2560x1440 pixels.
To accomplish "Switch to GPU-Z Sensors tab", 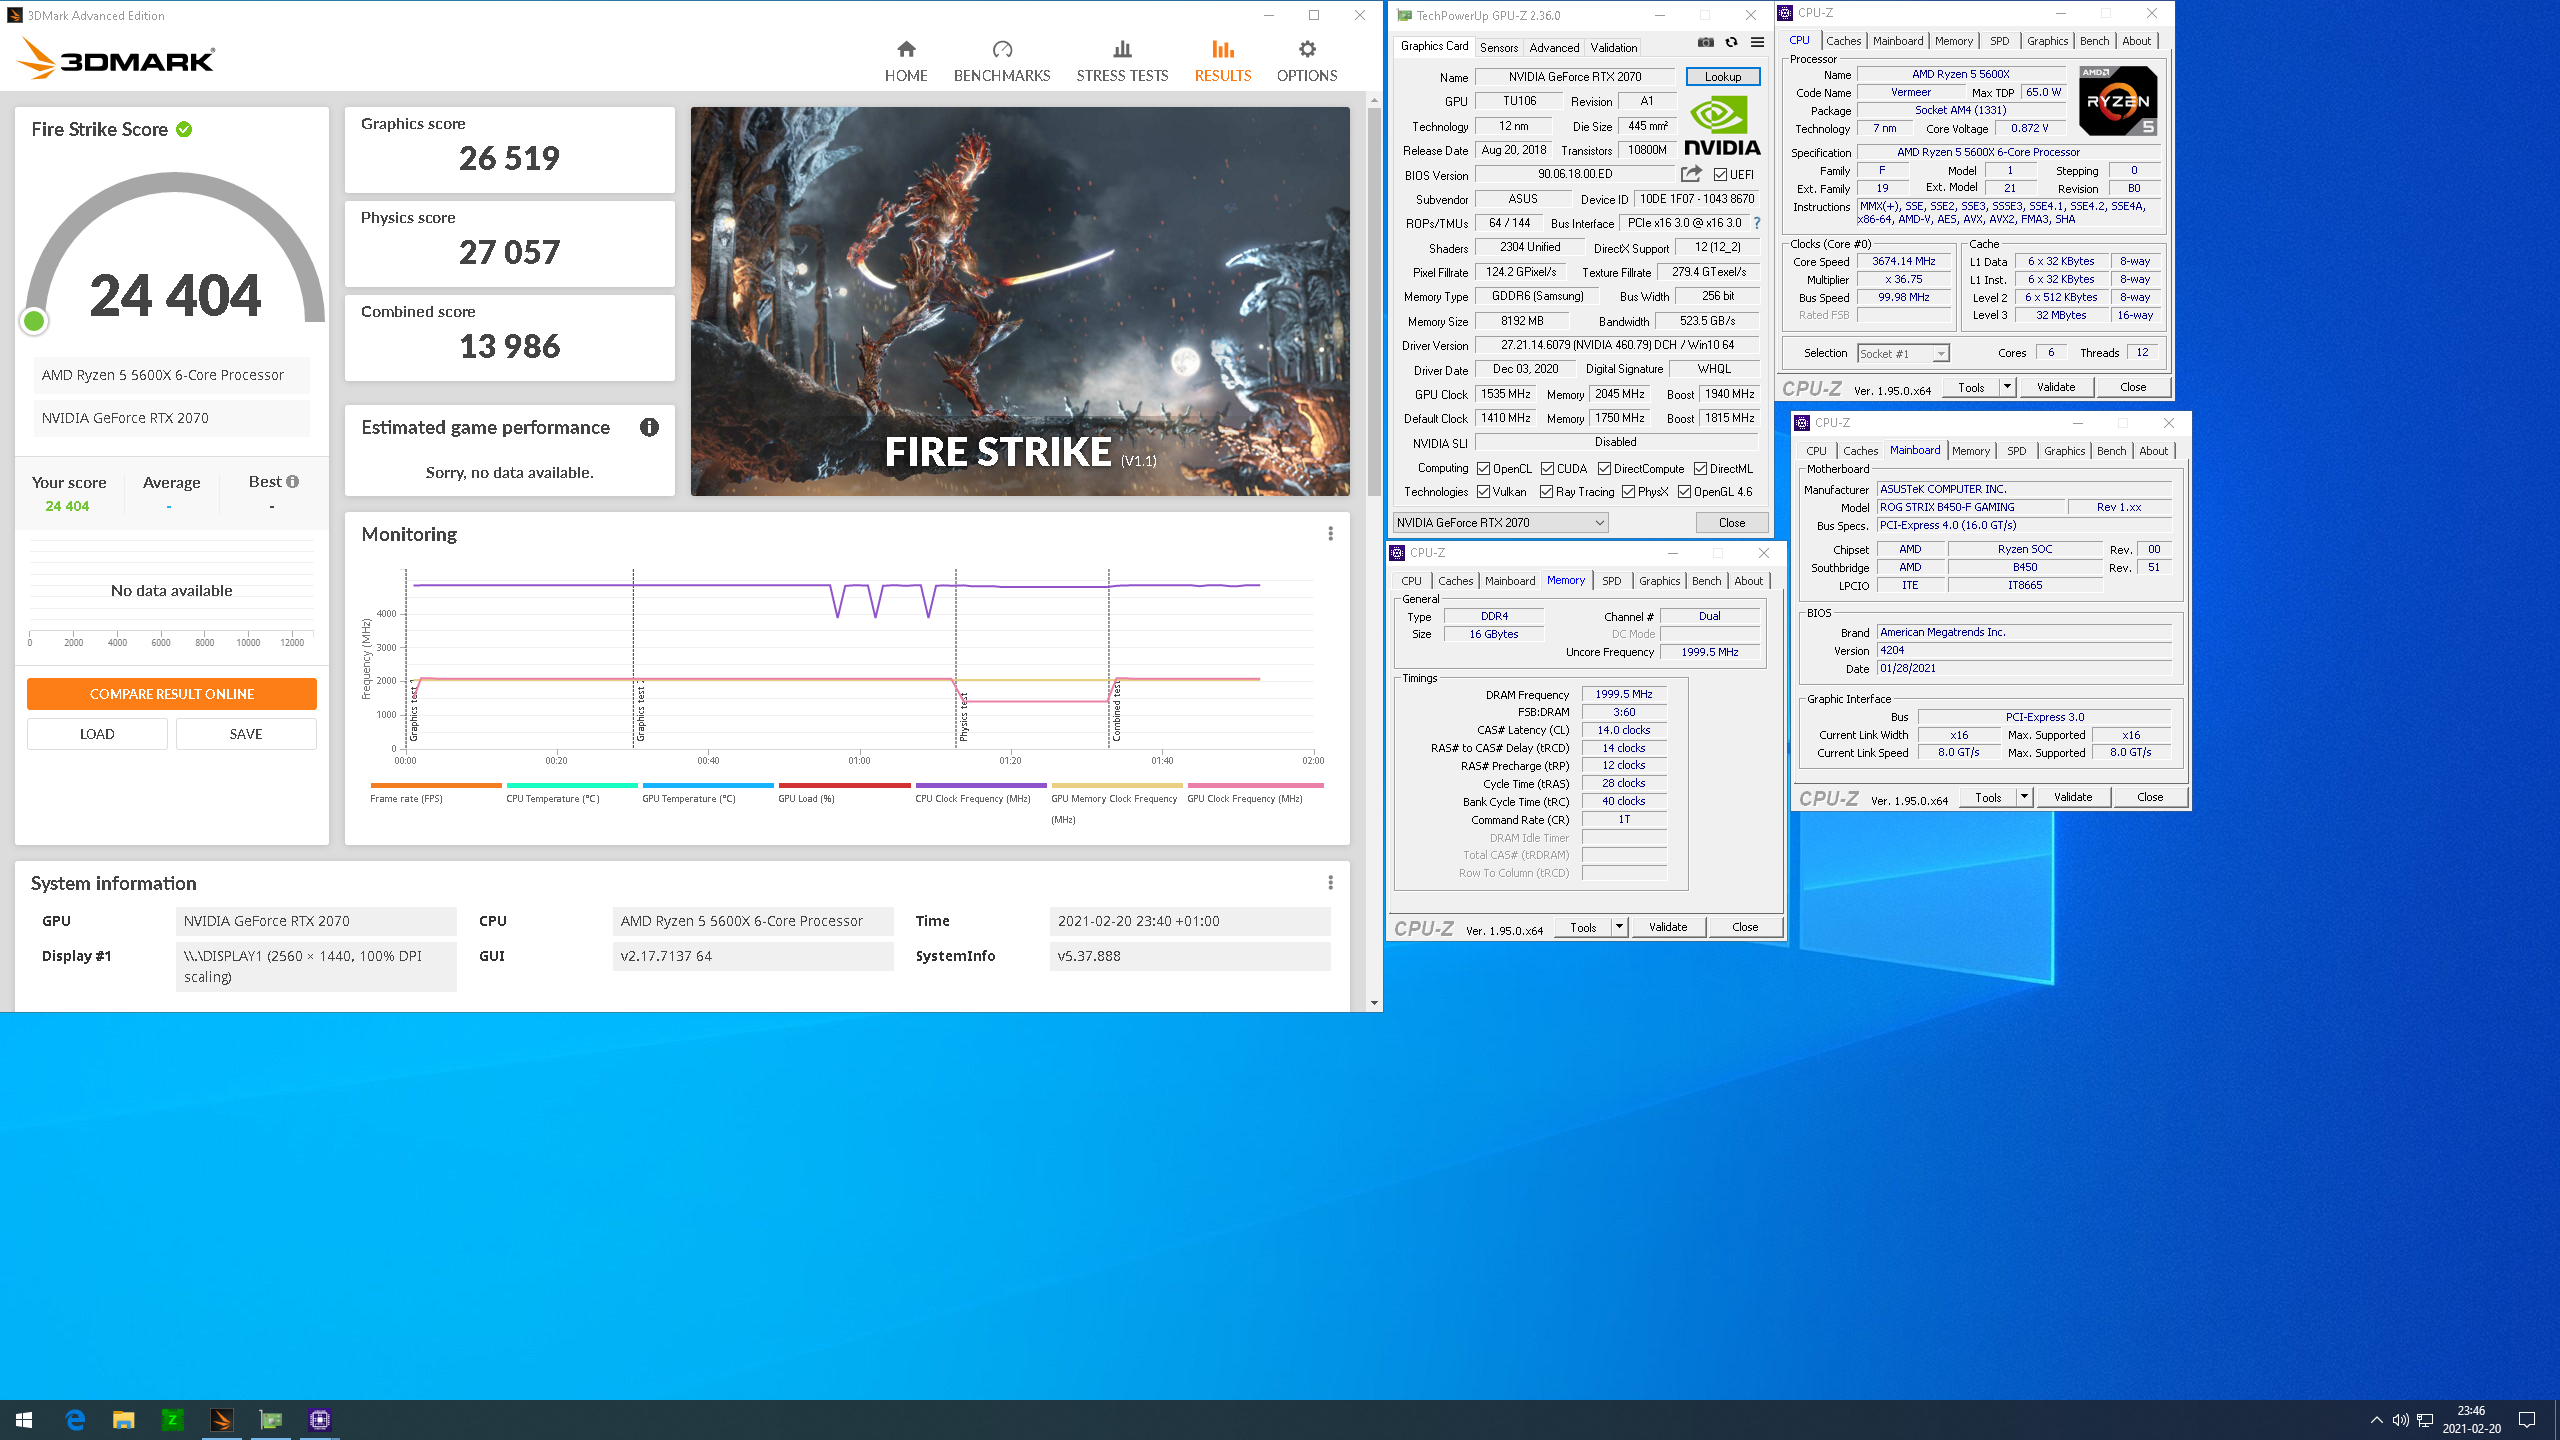I will pos(1499,48).
